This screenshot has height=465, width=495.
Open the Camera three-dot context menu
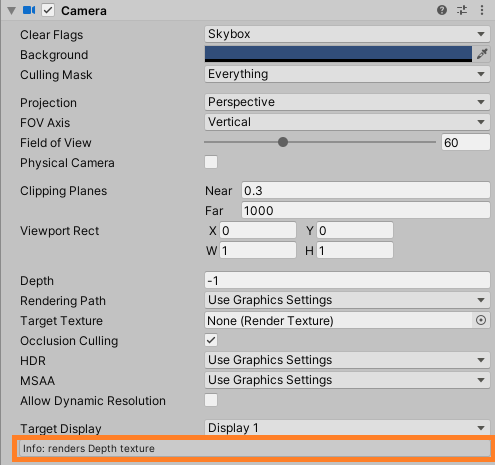click(482, 10)
